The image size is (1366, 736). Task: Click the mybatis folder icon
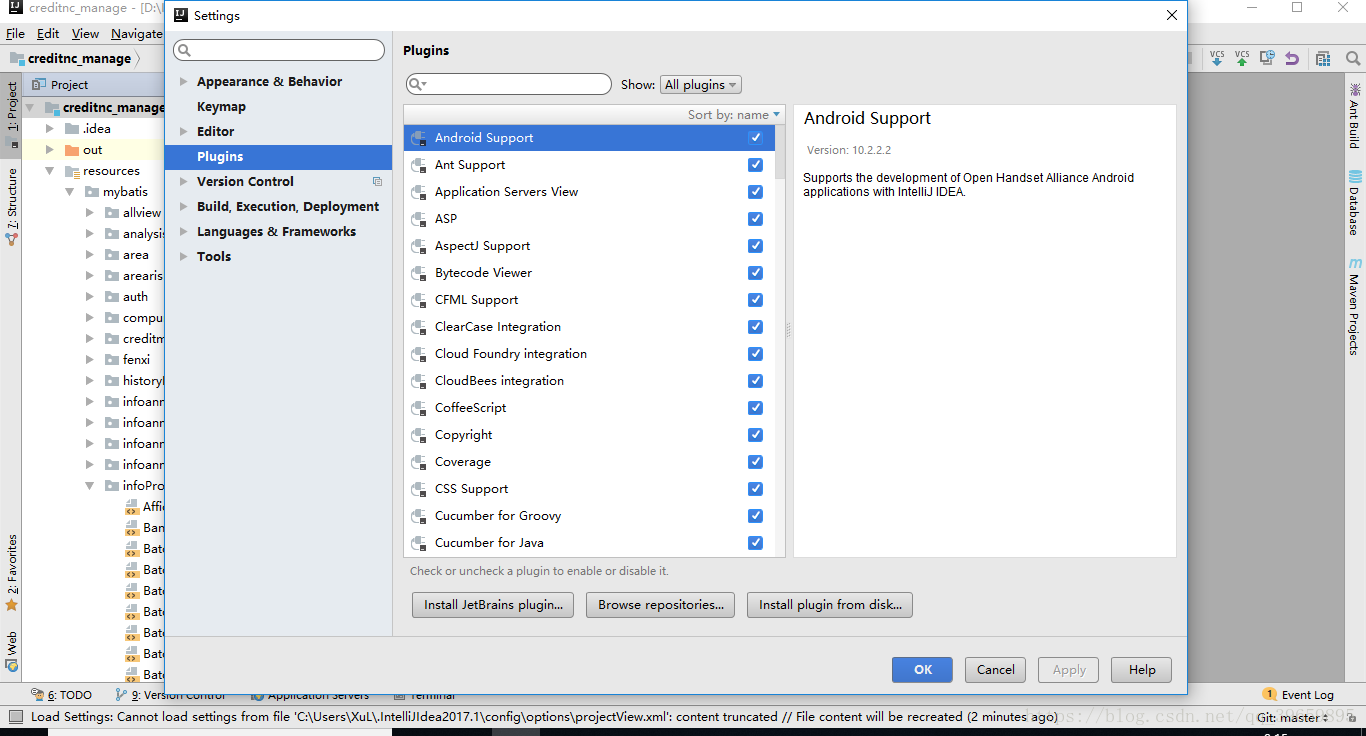(x=91, y=192)
